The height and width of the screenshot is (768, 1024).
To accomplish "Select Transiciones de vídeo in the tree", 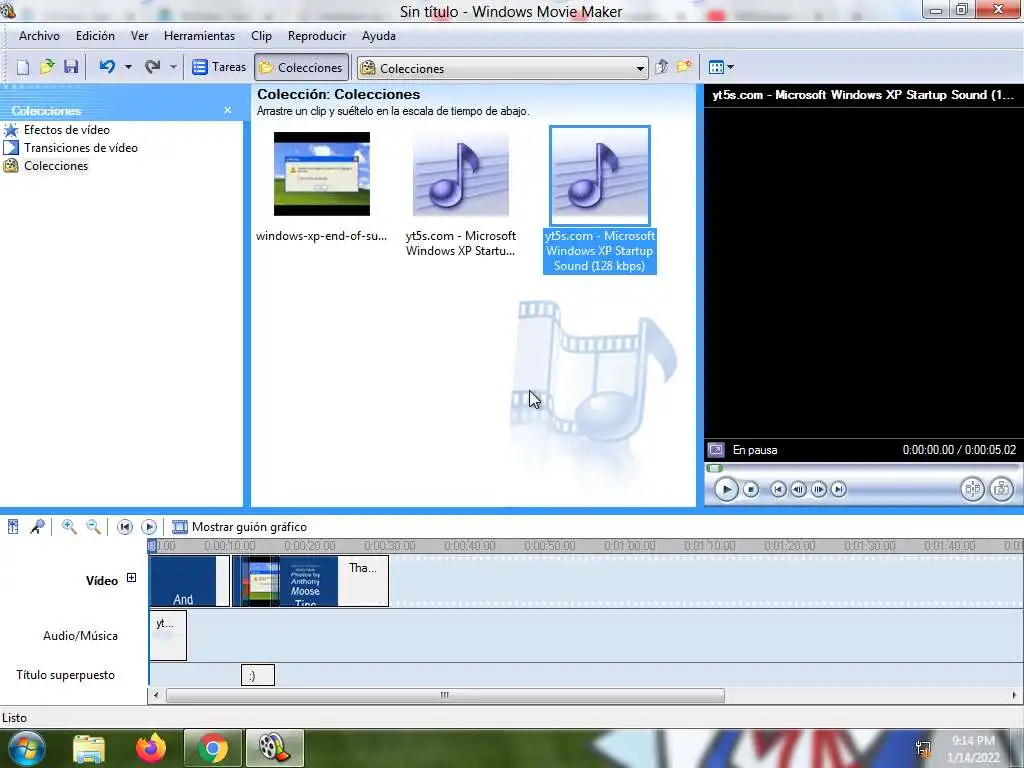I will [x=81, y=148].
